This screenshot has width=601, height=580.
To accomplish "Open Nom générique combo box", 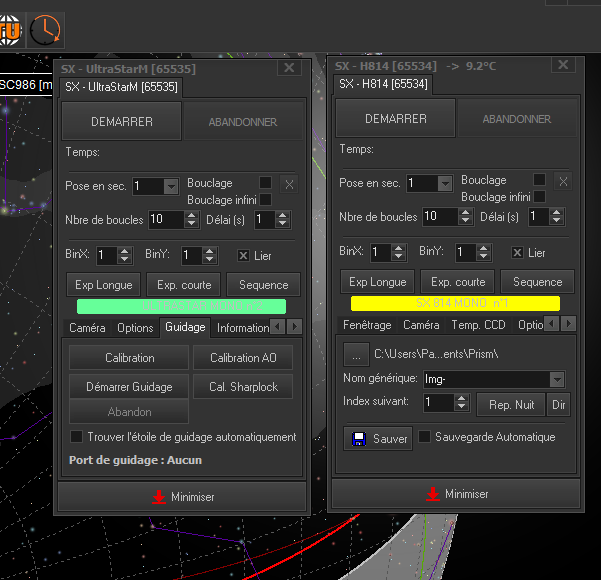I will tap(557, 379).
